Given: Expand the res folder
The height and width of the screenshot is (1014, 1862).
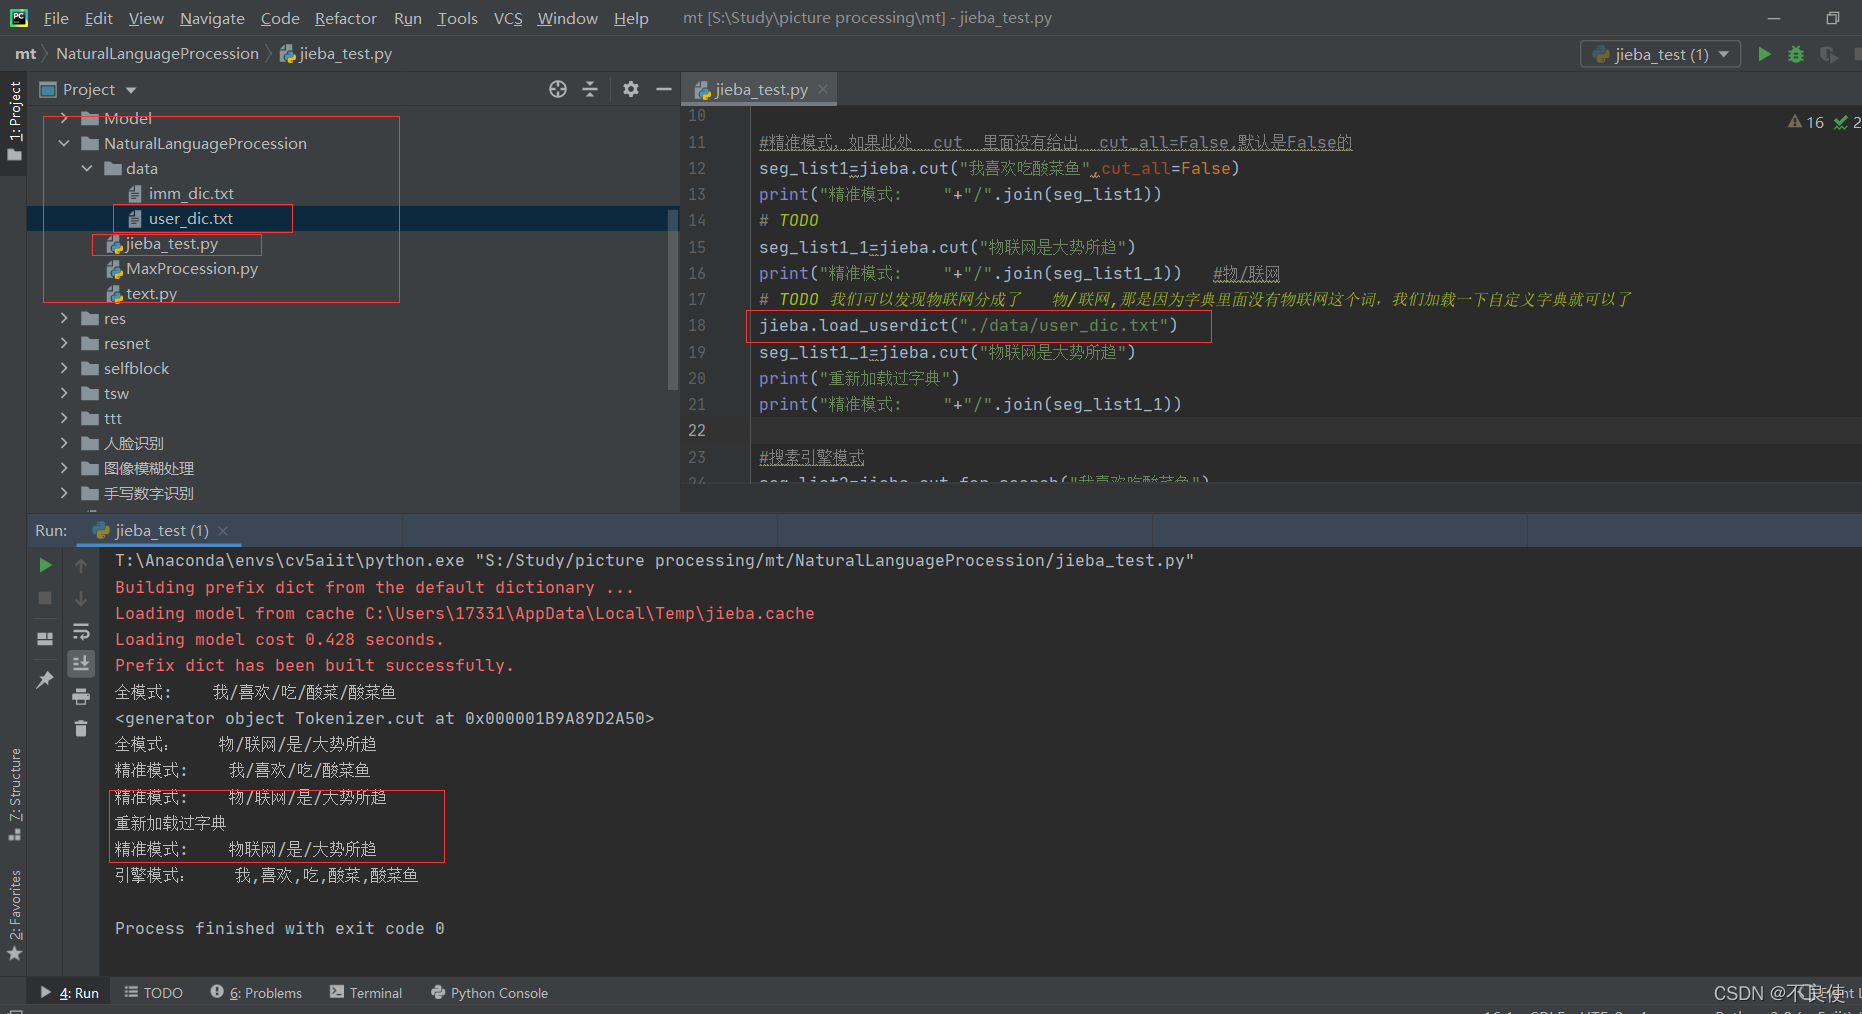Looking at the screenshot, I should click(64, 318).
